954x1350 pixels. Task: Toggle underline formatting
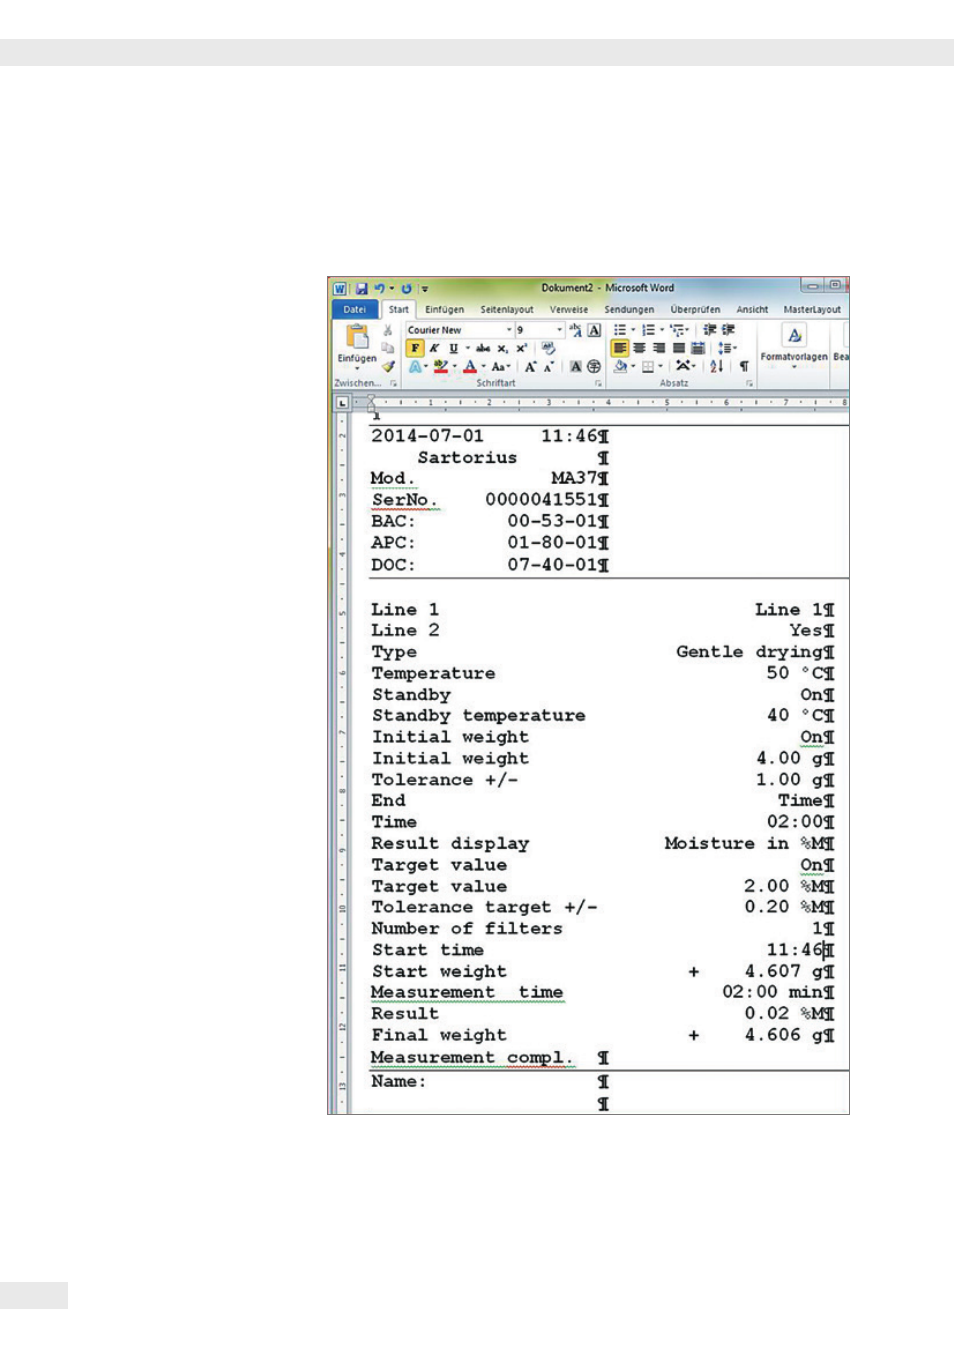(x=453, y=348)
